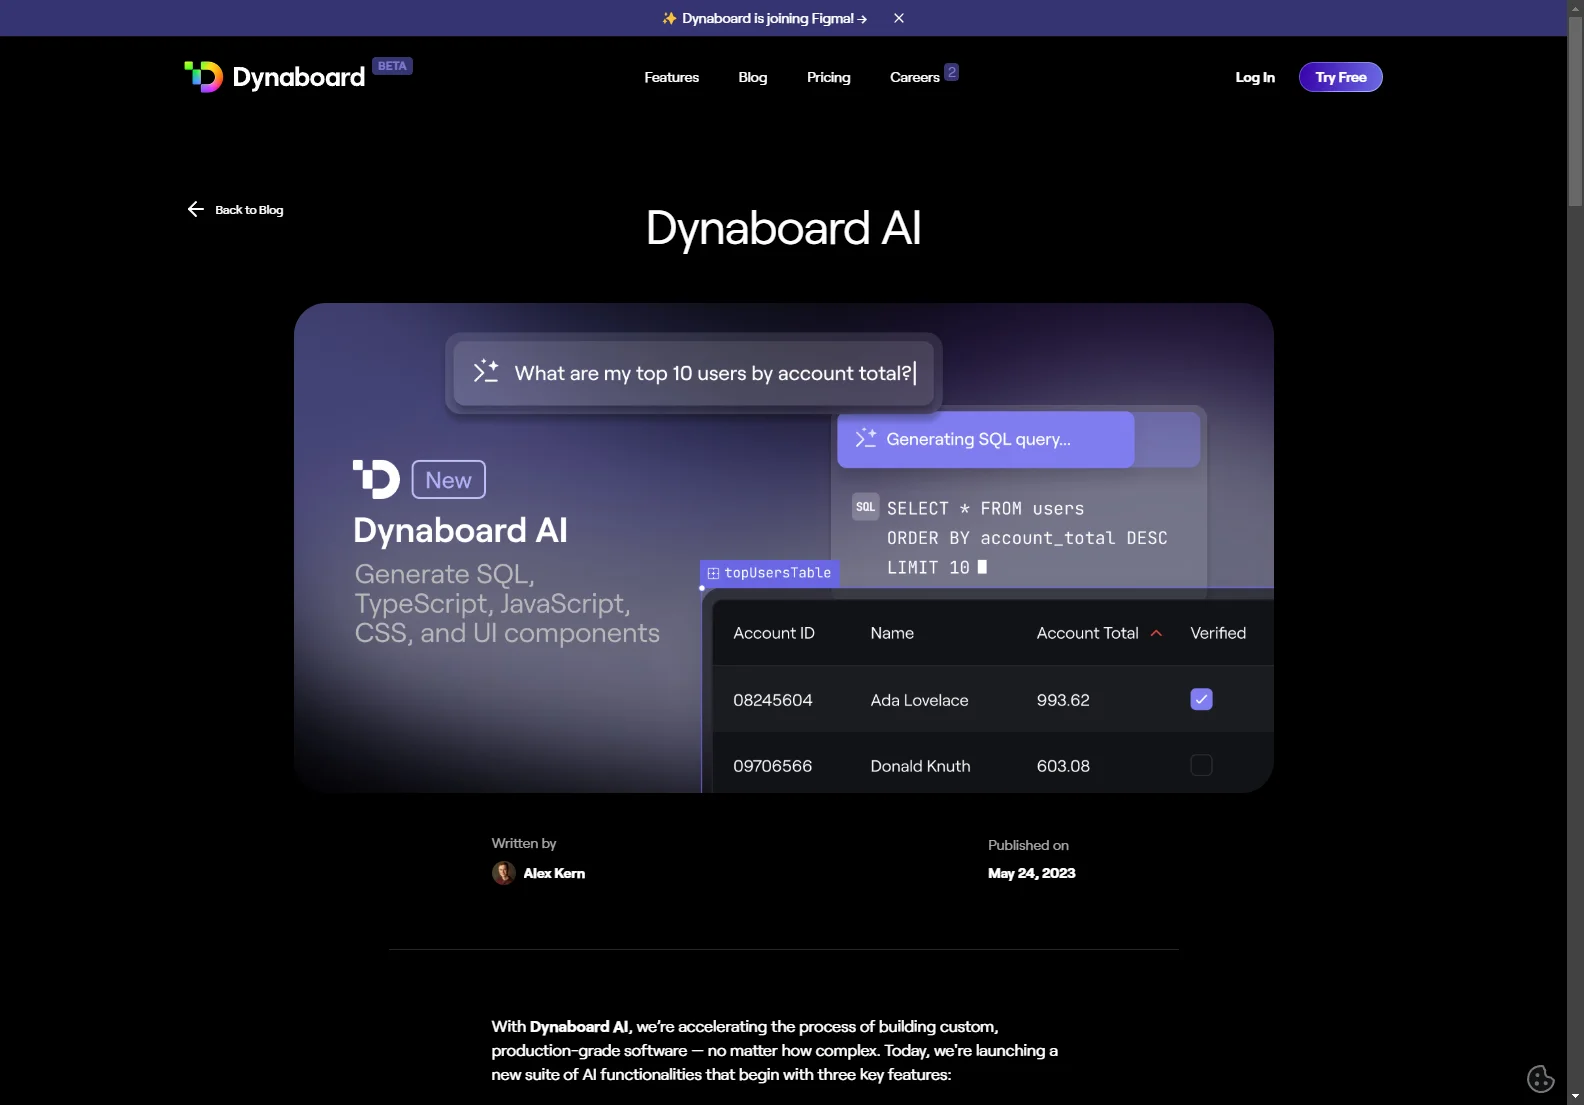1584x1105 pixels.
Task: Open the Careers page
Action: [914, 77]
